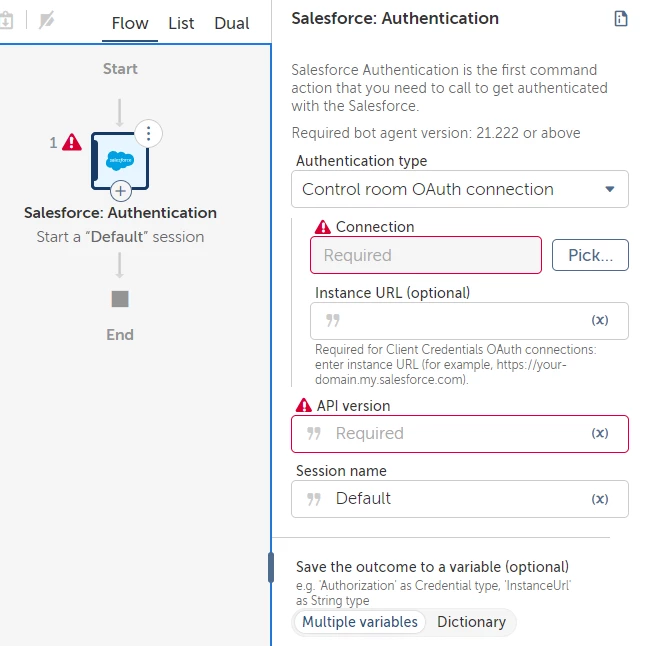The image size is (654, 646).
Task: Select the Multiple variables option
Action: 360,622
